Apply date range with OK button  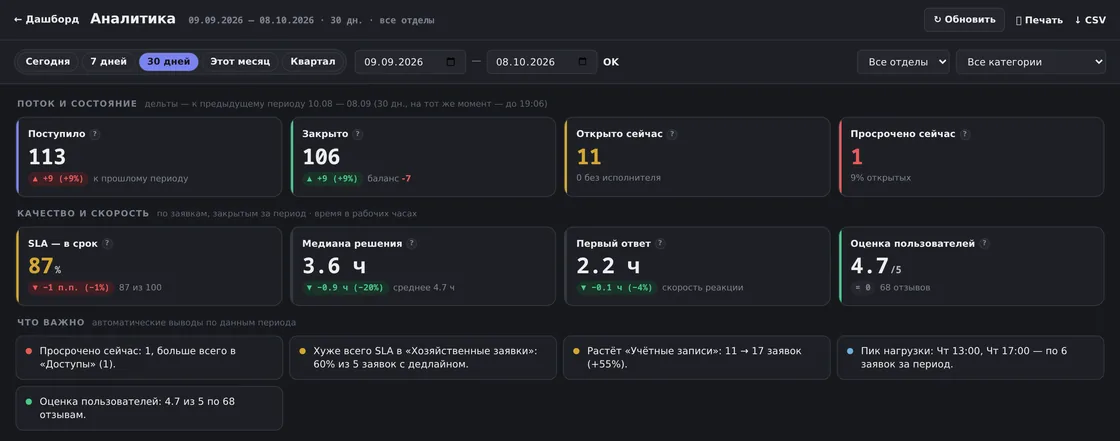(x=611, y=62)
